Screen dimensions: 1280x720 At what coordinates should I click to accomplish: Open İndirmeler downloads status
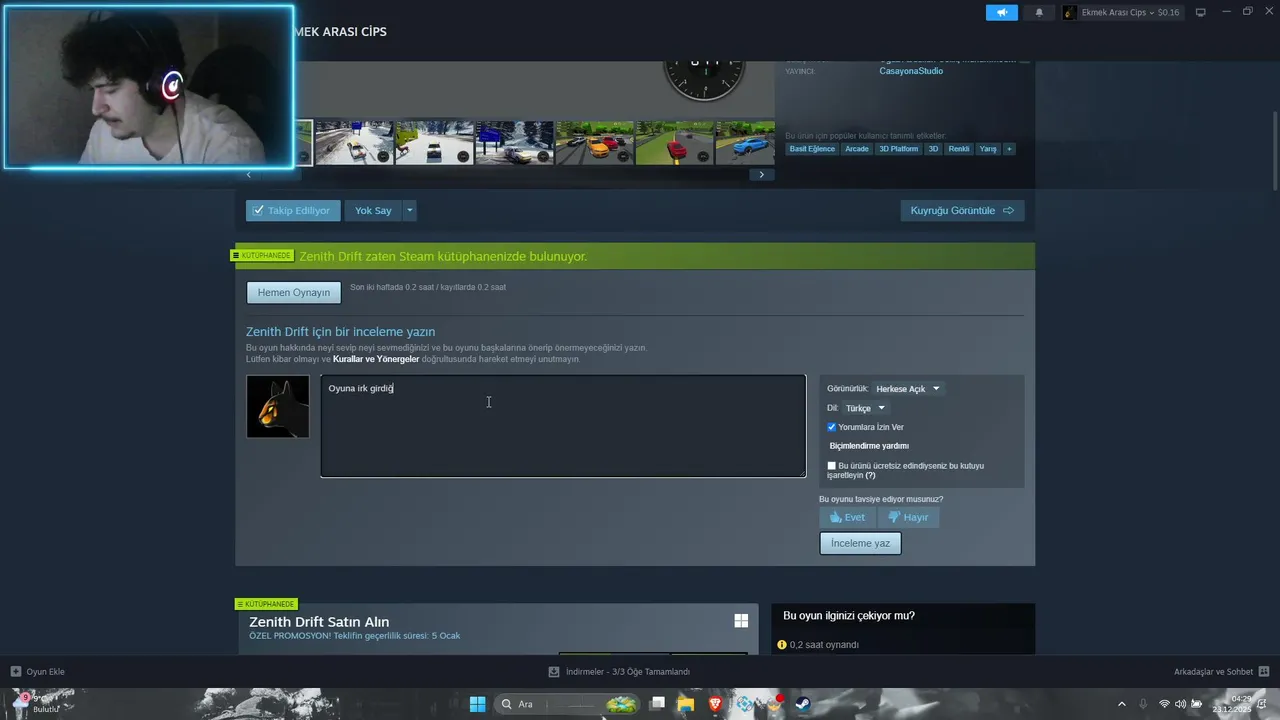coord(620,672)
